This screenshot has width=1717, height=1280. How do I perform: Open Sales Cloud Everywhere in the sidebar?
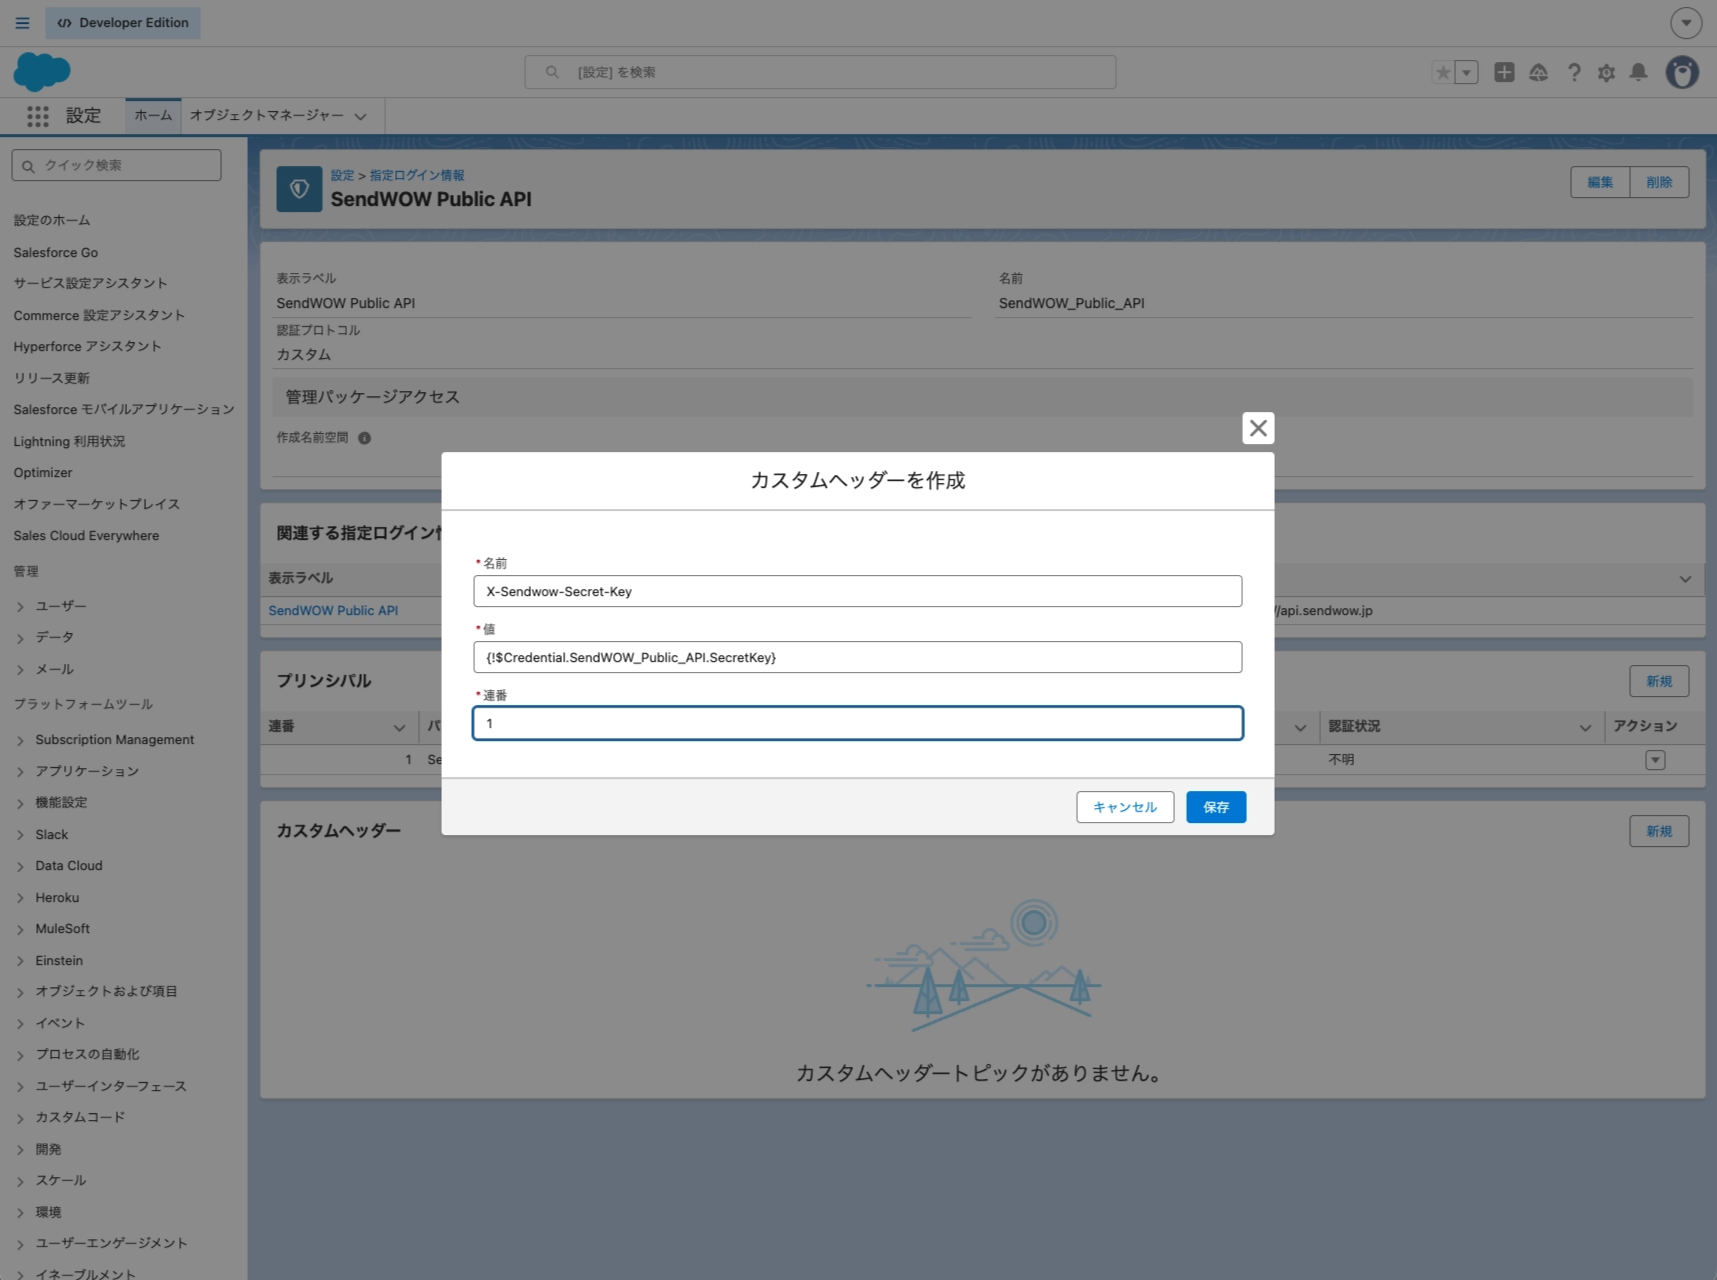click(x=86, y=535)
